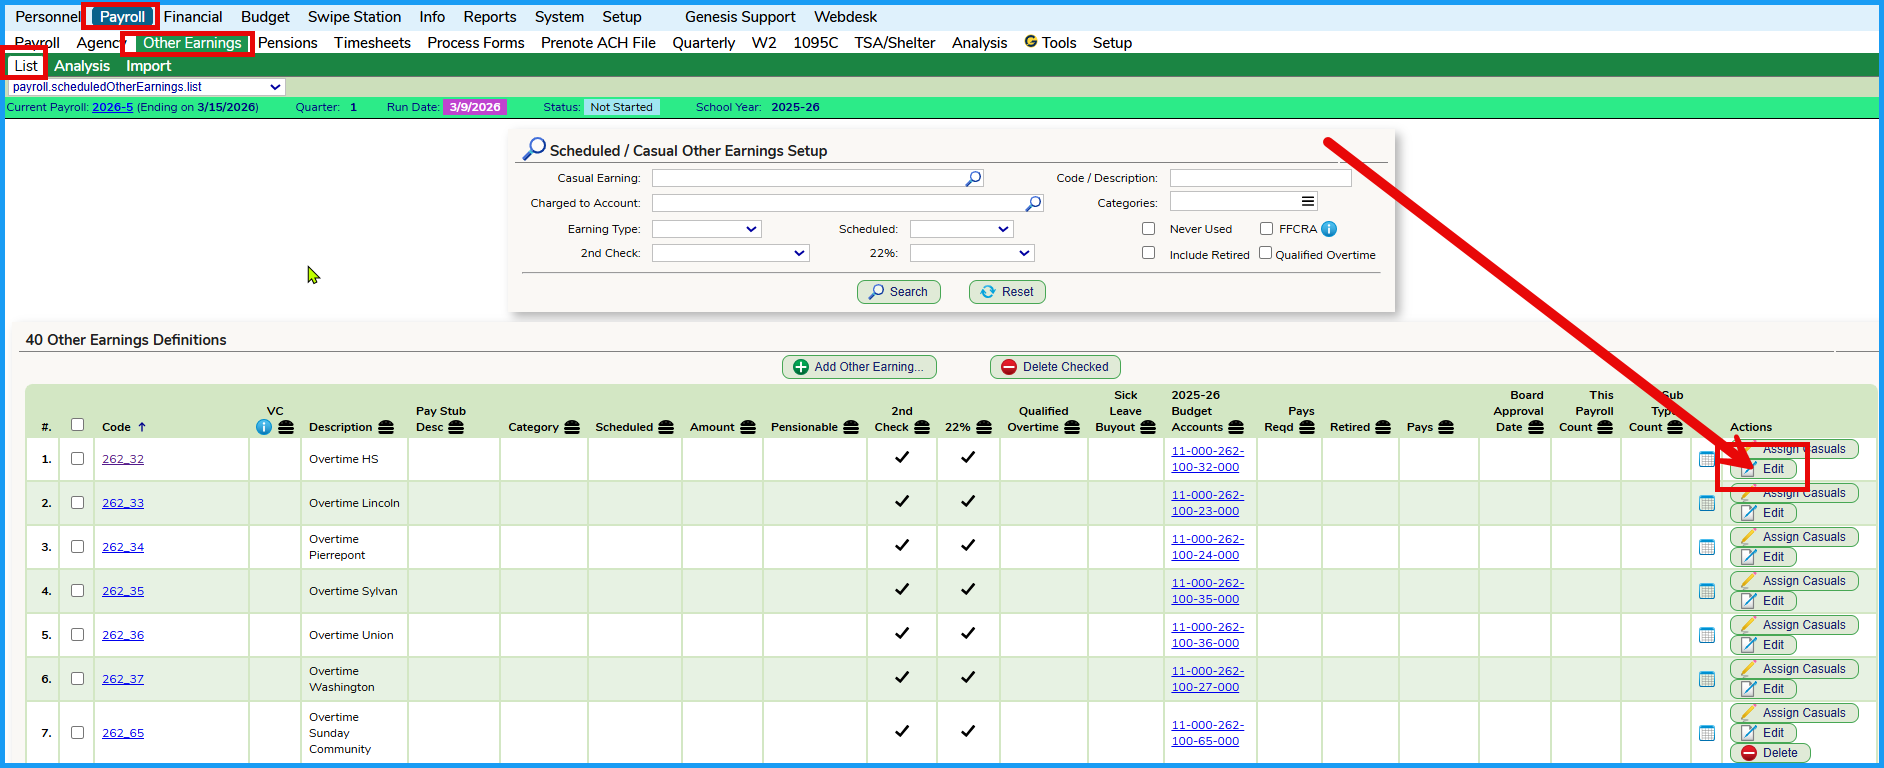
Task: Open the Budget menu
Action: pos(265,17)
